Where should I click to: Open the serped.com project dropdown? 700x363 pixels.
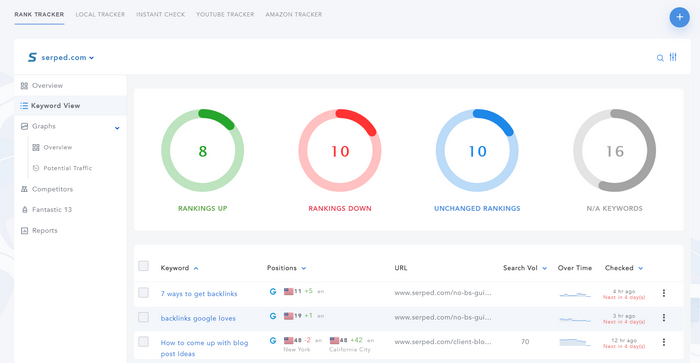coord(92,58)
